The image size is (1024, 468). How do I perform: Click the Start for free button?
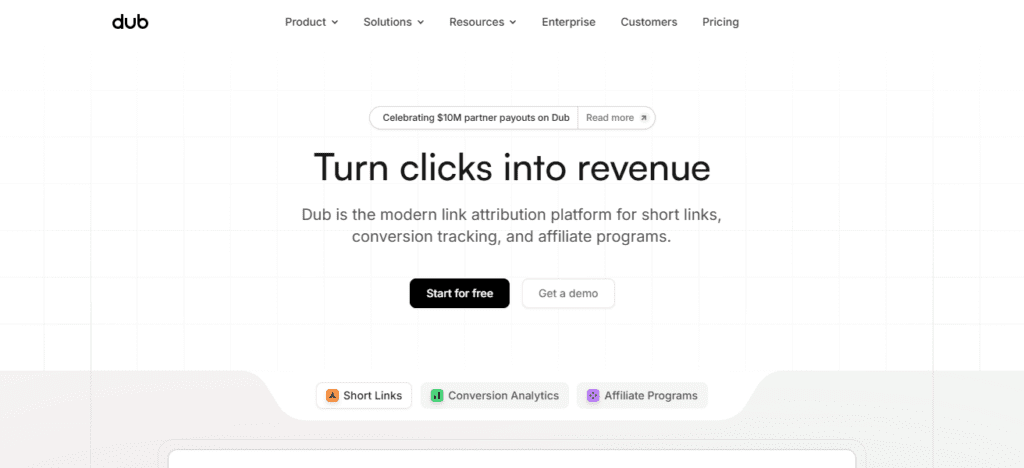[x=460, y=294]
